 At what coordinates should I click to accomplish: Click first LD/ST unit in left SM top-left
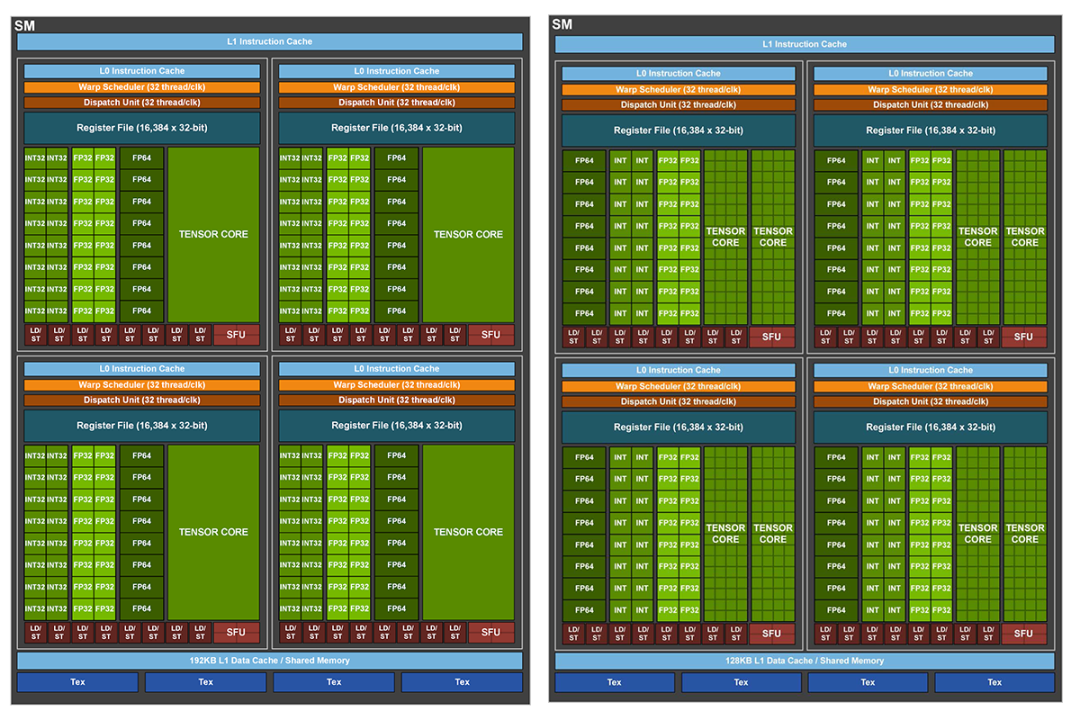pos(36,335)
